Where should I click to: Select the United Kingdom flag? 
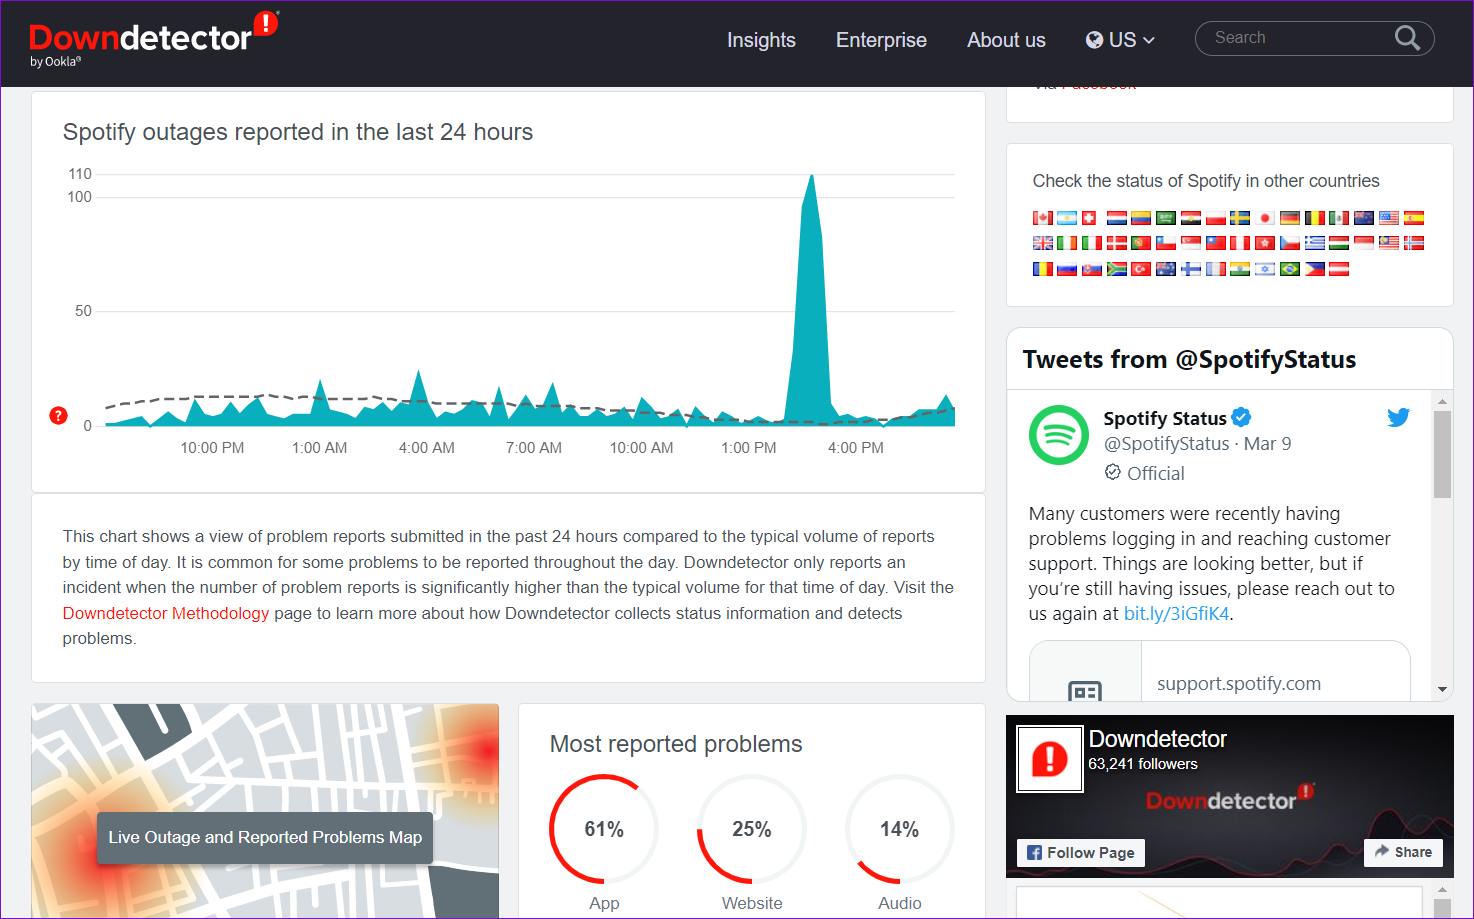(1043, 243)
